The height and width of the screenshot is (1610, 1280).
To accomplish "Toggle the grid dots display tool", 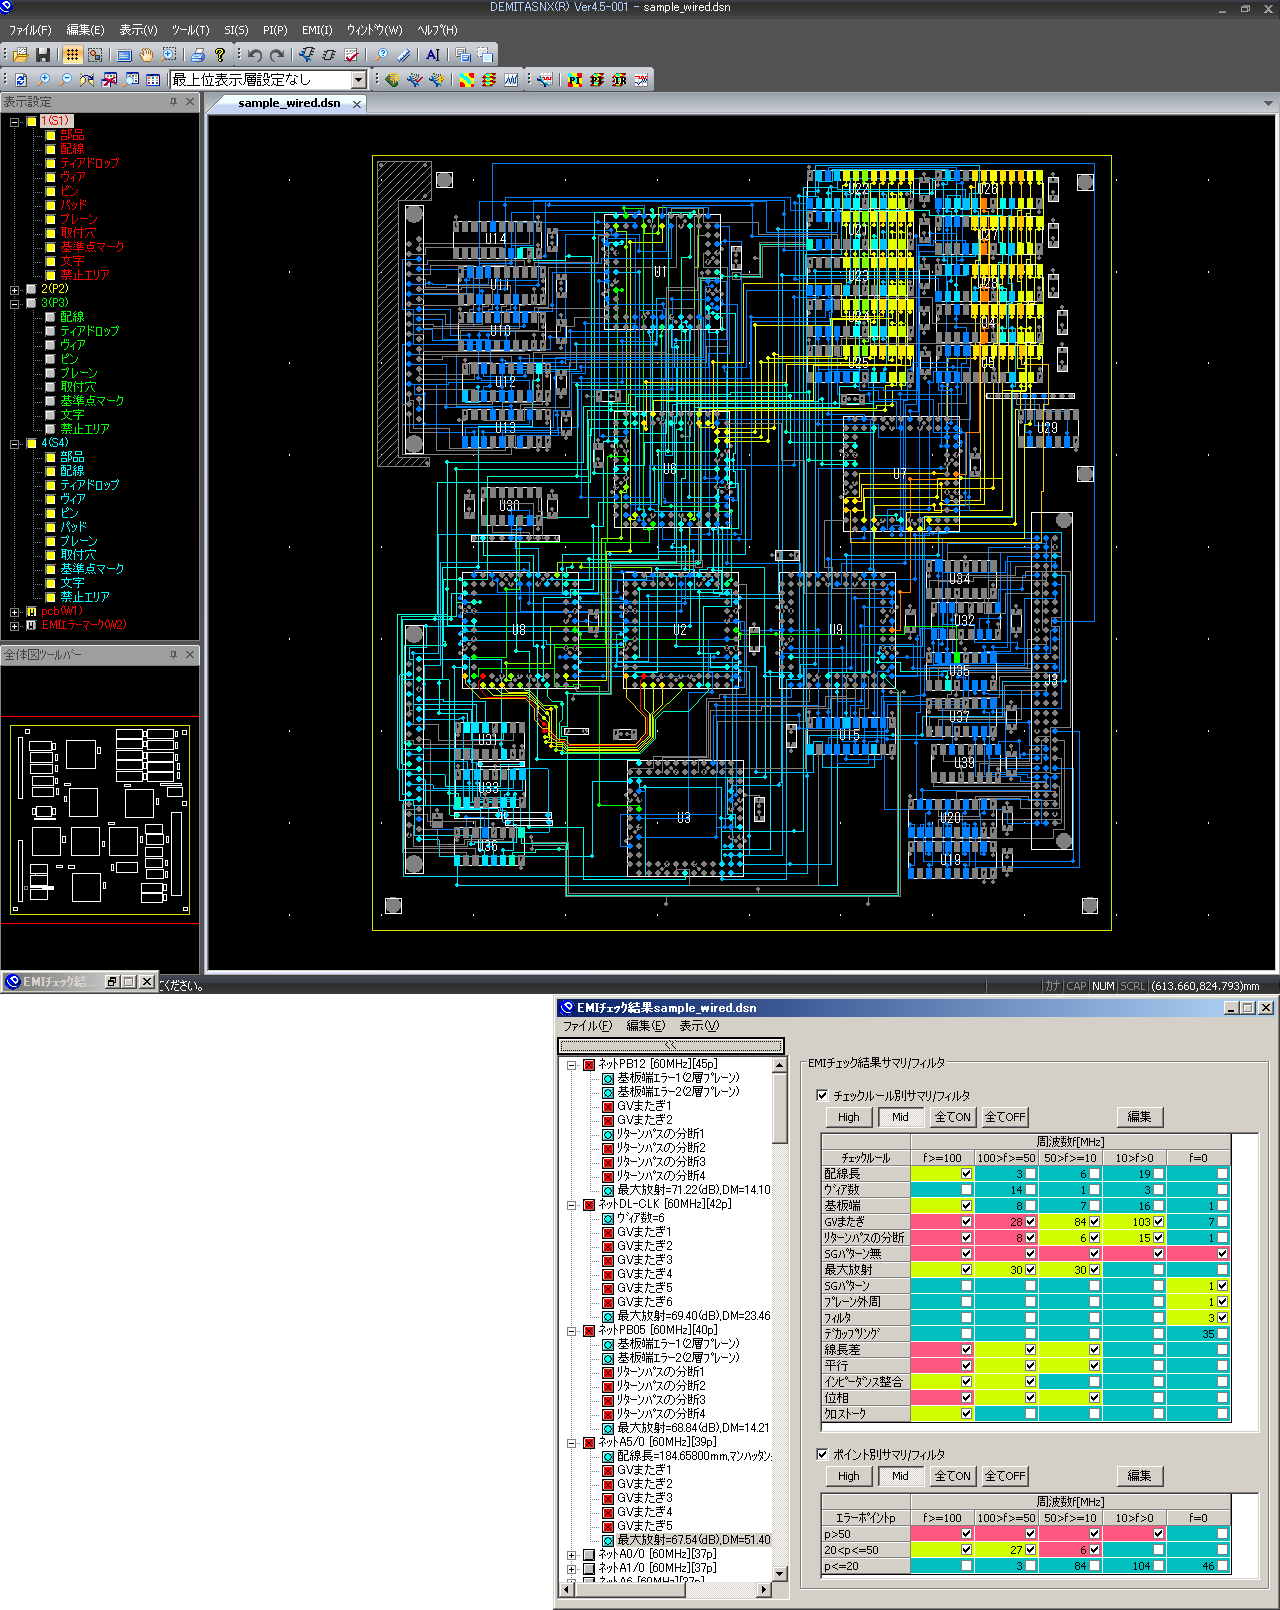I will tap(73, 55).
